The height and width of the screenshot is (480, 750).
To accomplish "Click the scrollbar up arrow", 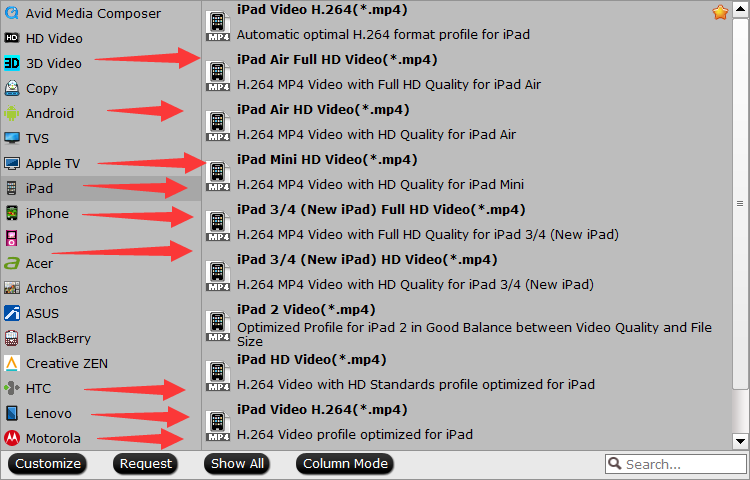I will [740, 9].
